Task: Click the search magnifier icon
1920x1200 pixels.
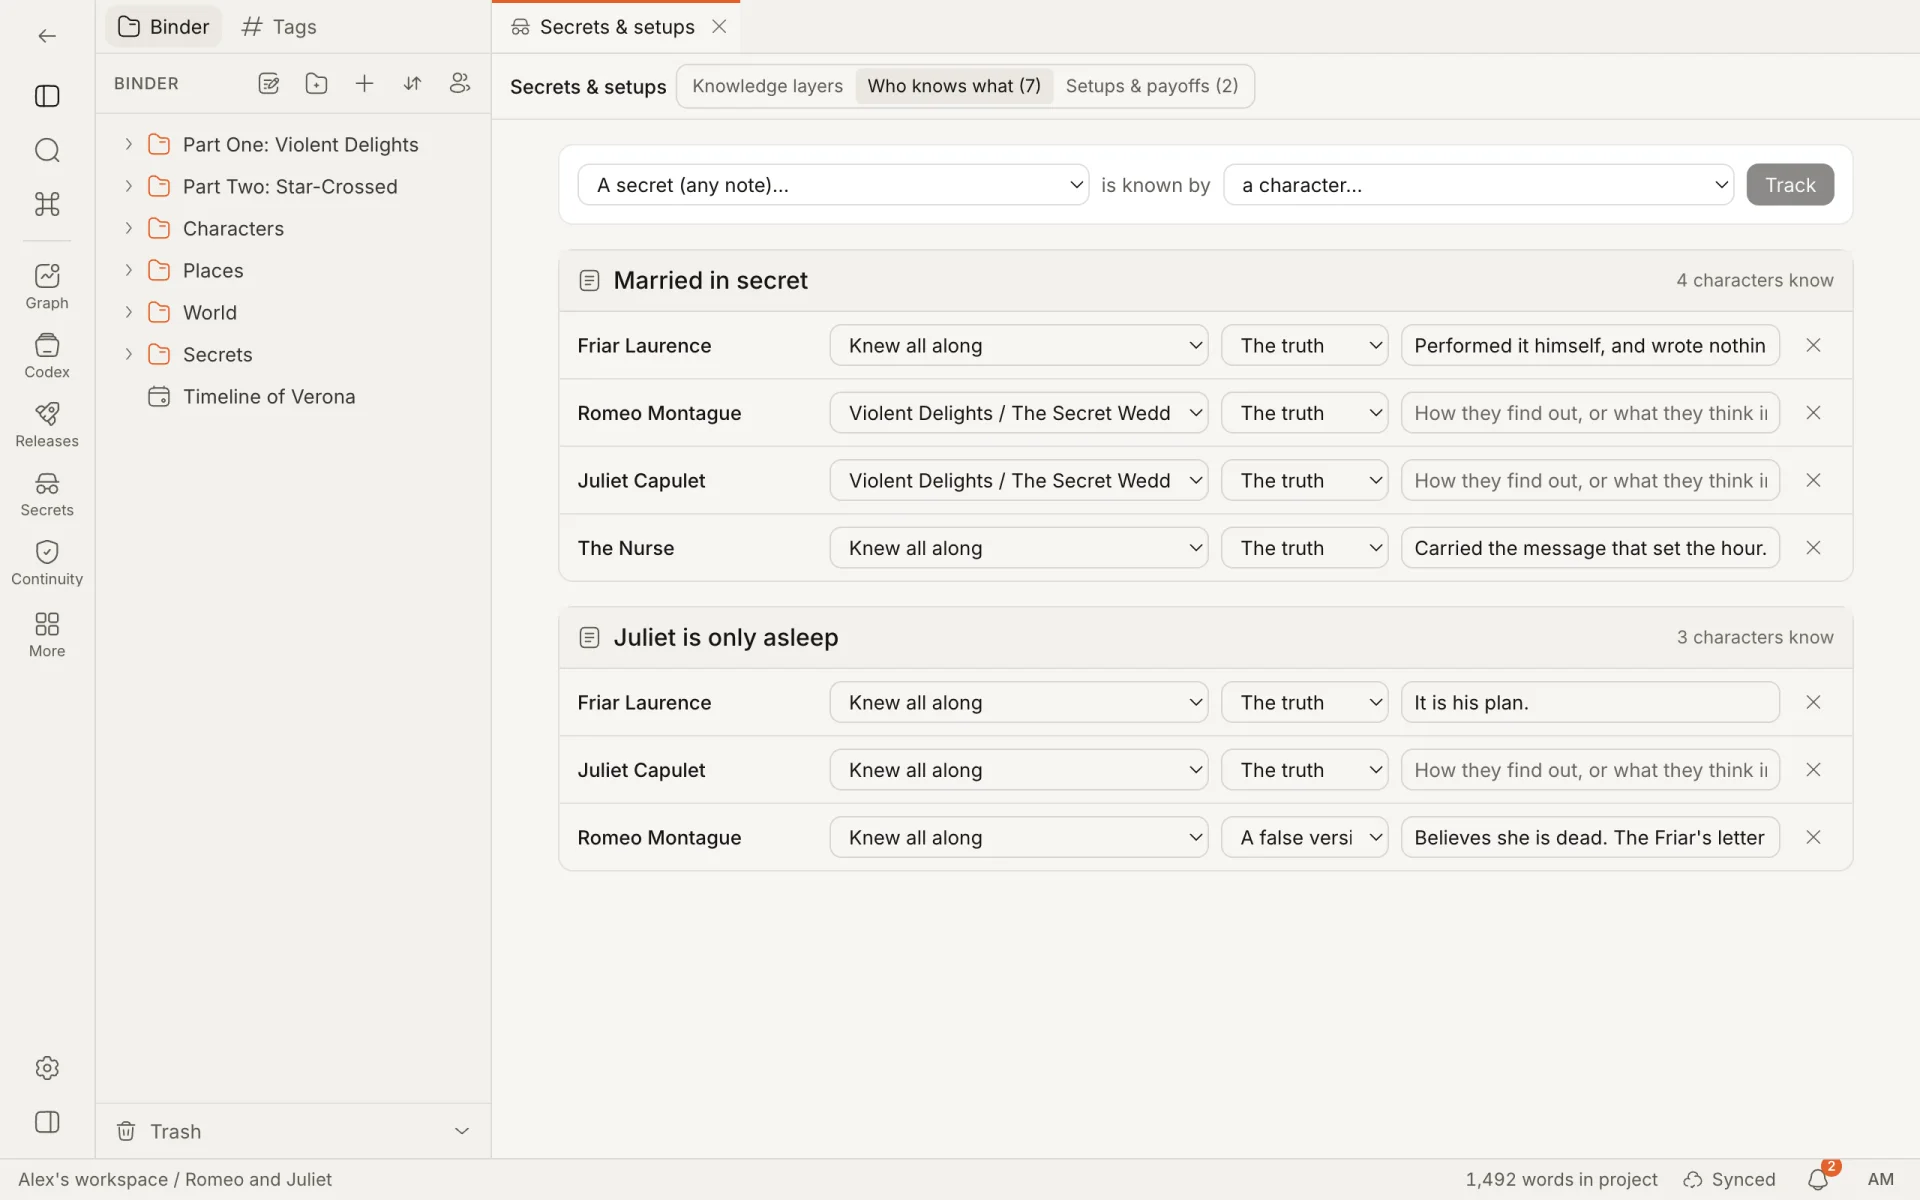Action: coord(47,150)
